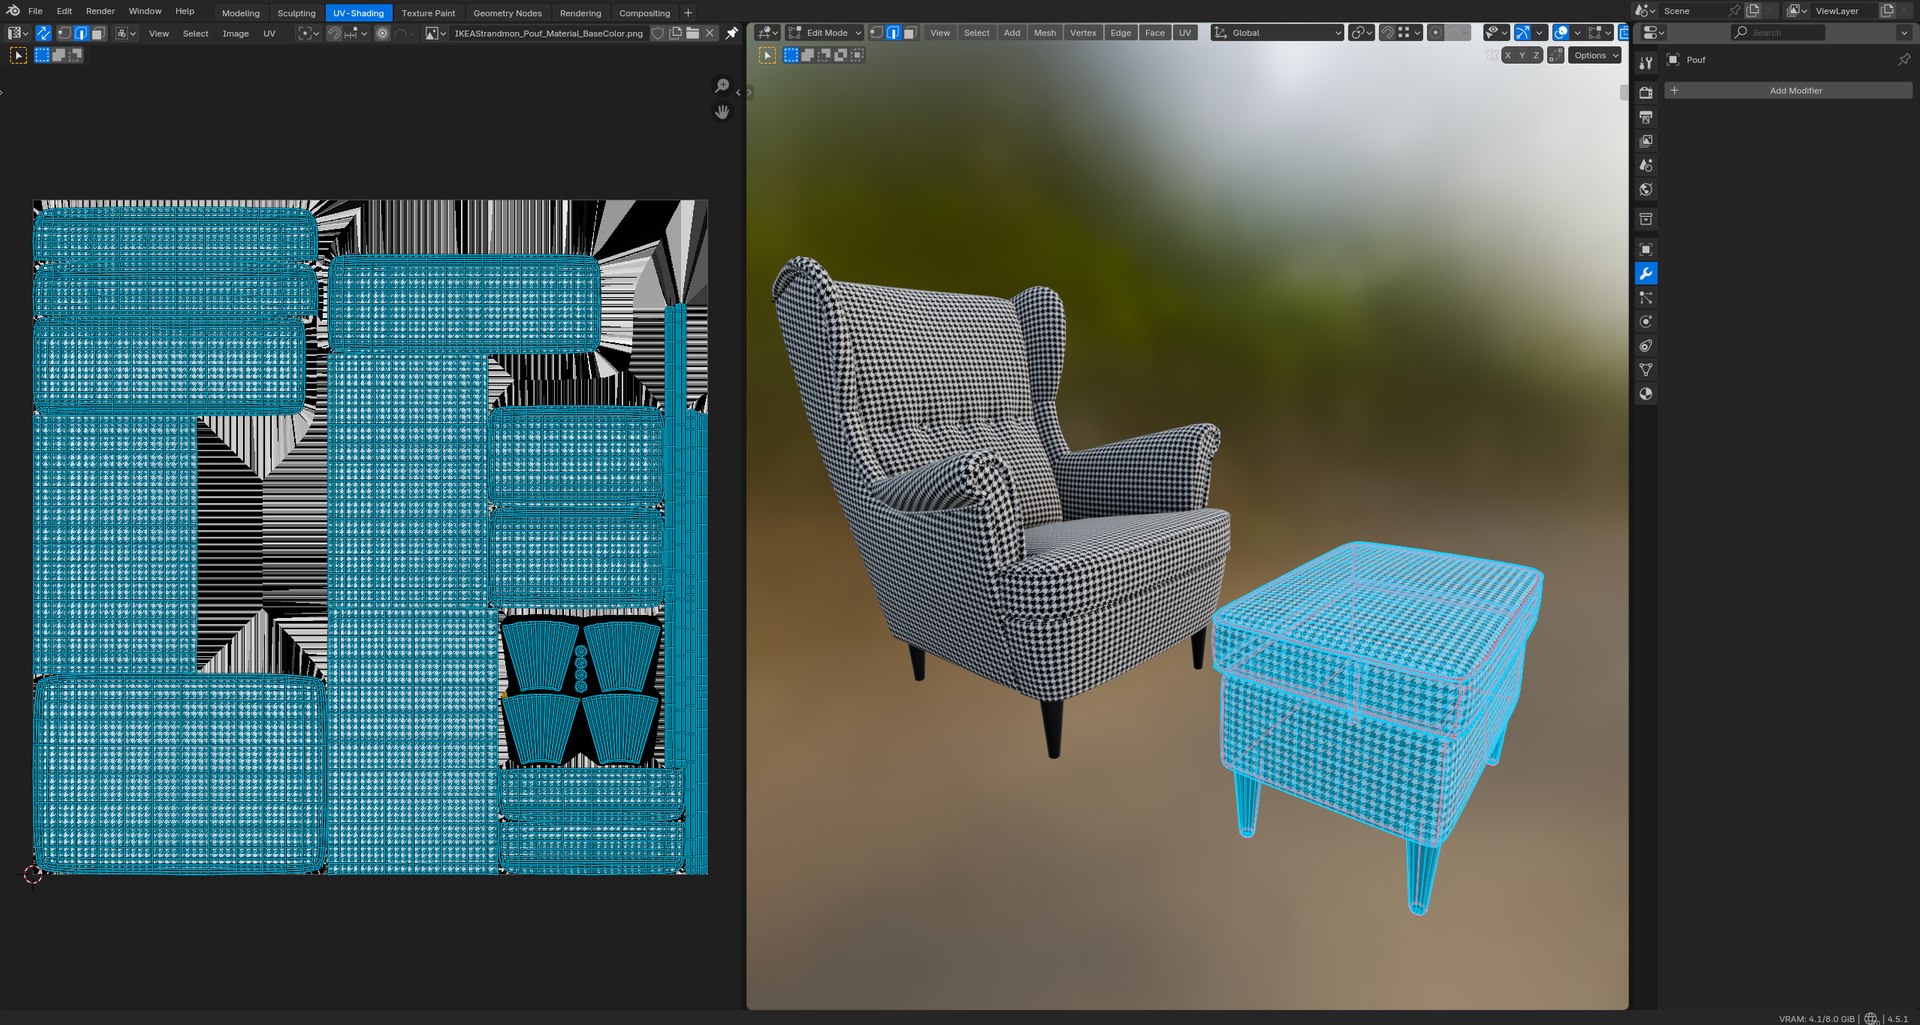
Task: Open the Object Constraints tab
Action: (x=1646, y=346)
